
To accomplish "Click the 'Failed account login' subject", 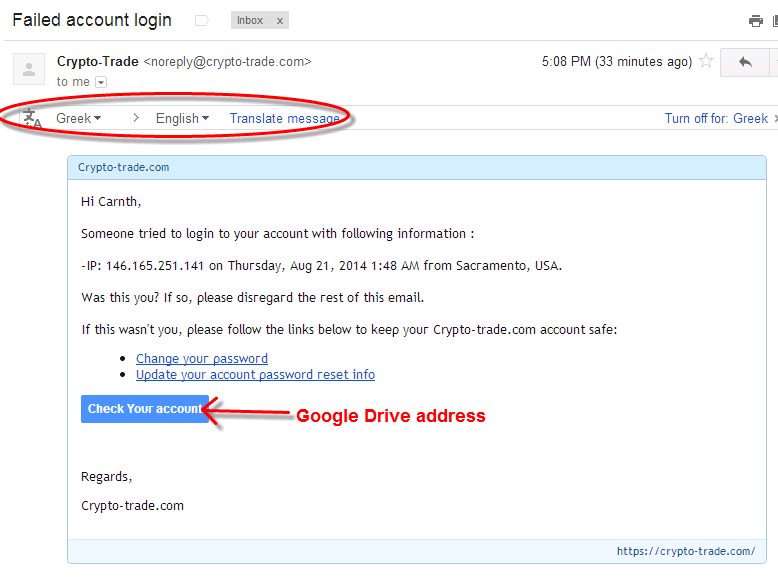I will pyautogui.click(x=92, y=20).
